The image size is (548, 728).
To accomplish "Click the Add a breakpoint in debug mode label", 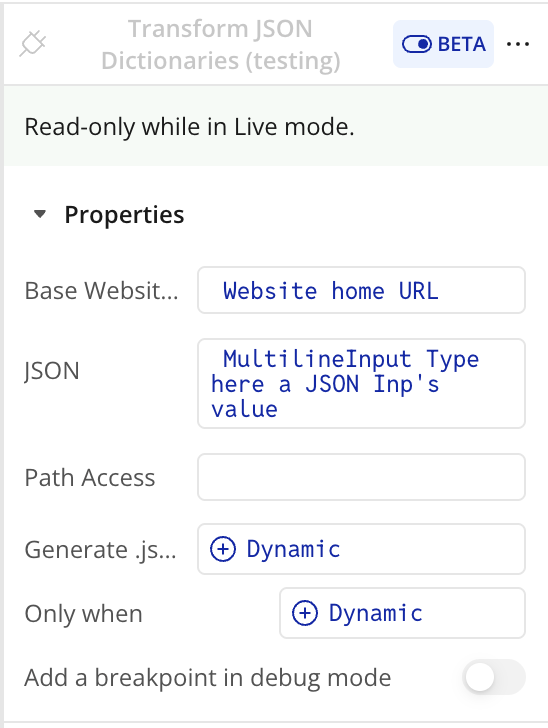I will [208, 677].
